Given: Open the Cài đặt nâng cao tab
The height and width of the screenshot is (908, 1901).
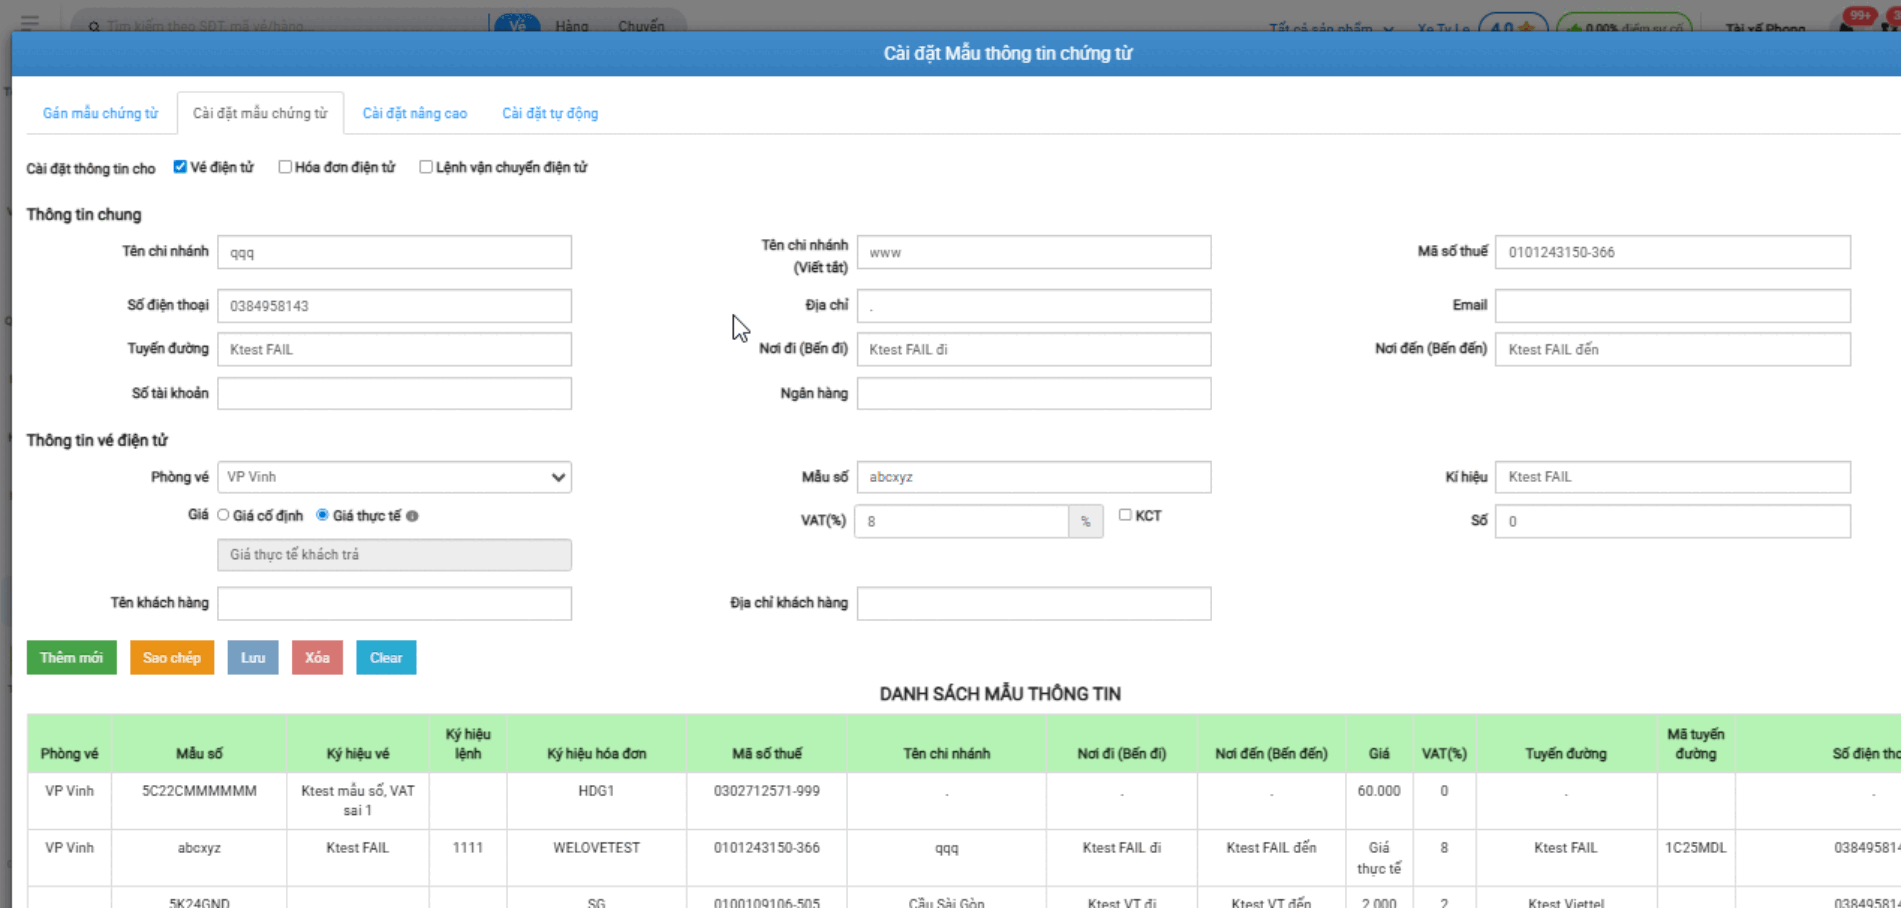Looking at the screenshot, I should click(414, 113).
